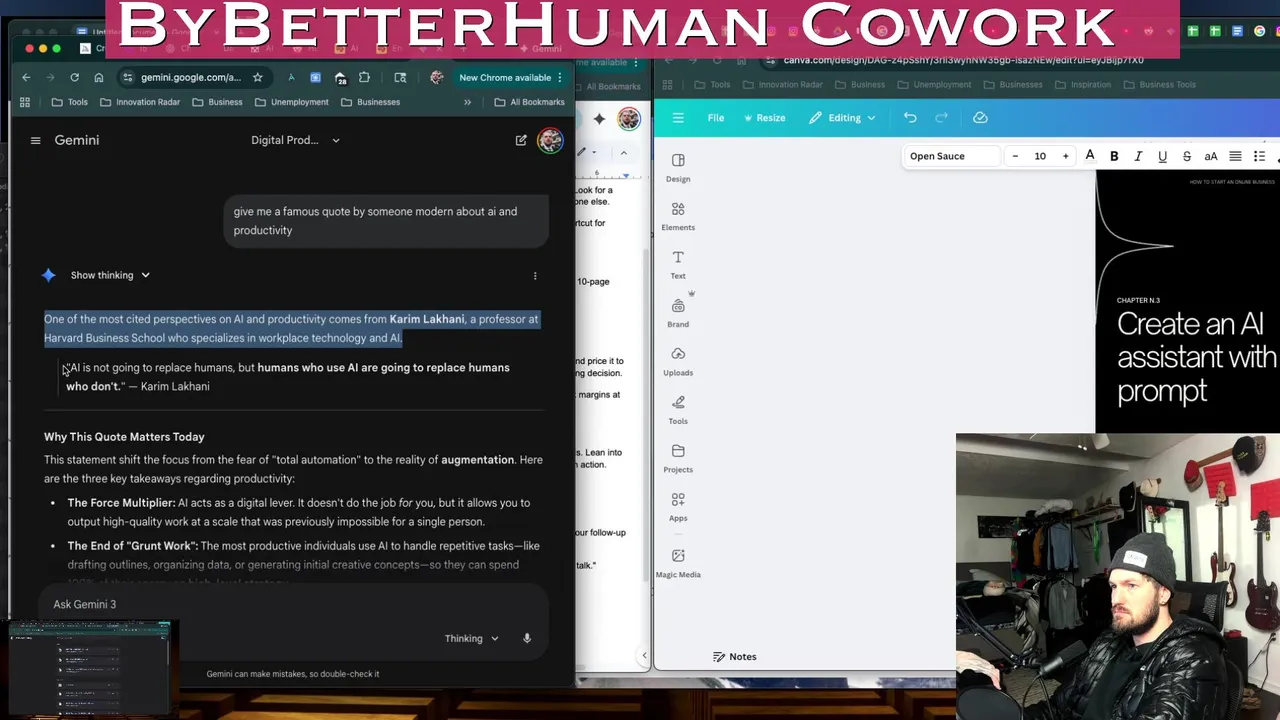This screenshot has width=1280, height=720.
Task: Open Canva File menu
Action: coord(716,118)
